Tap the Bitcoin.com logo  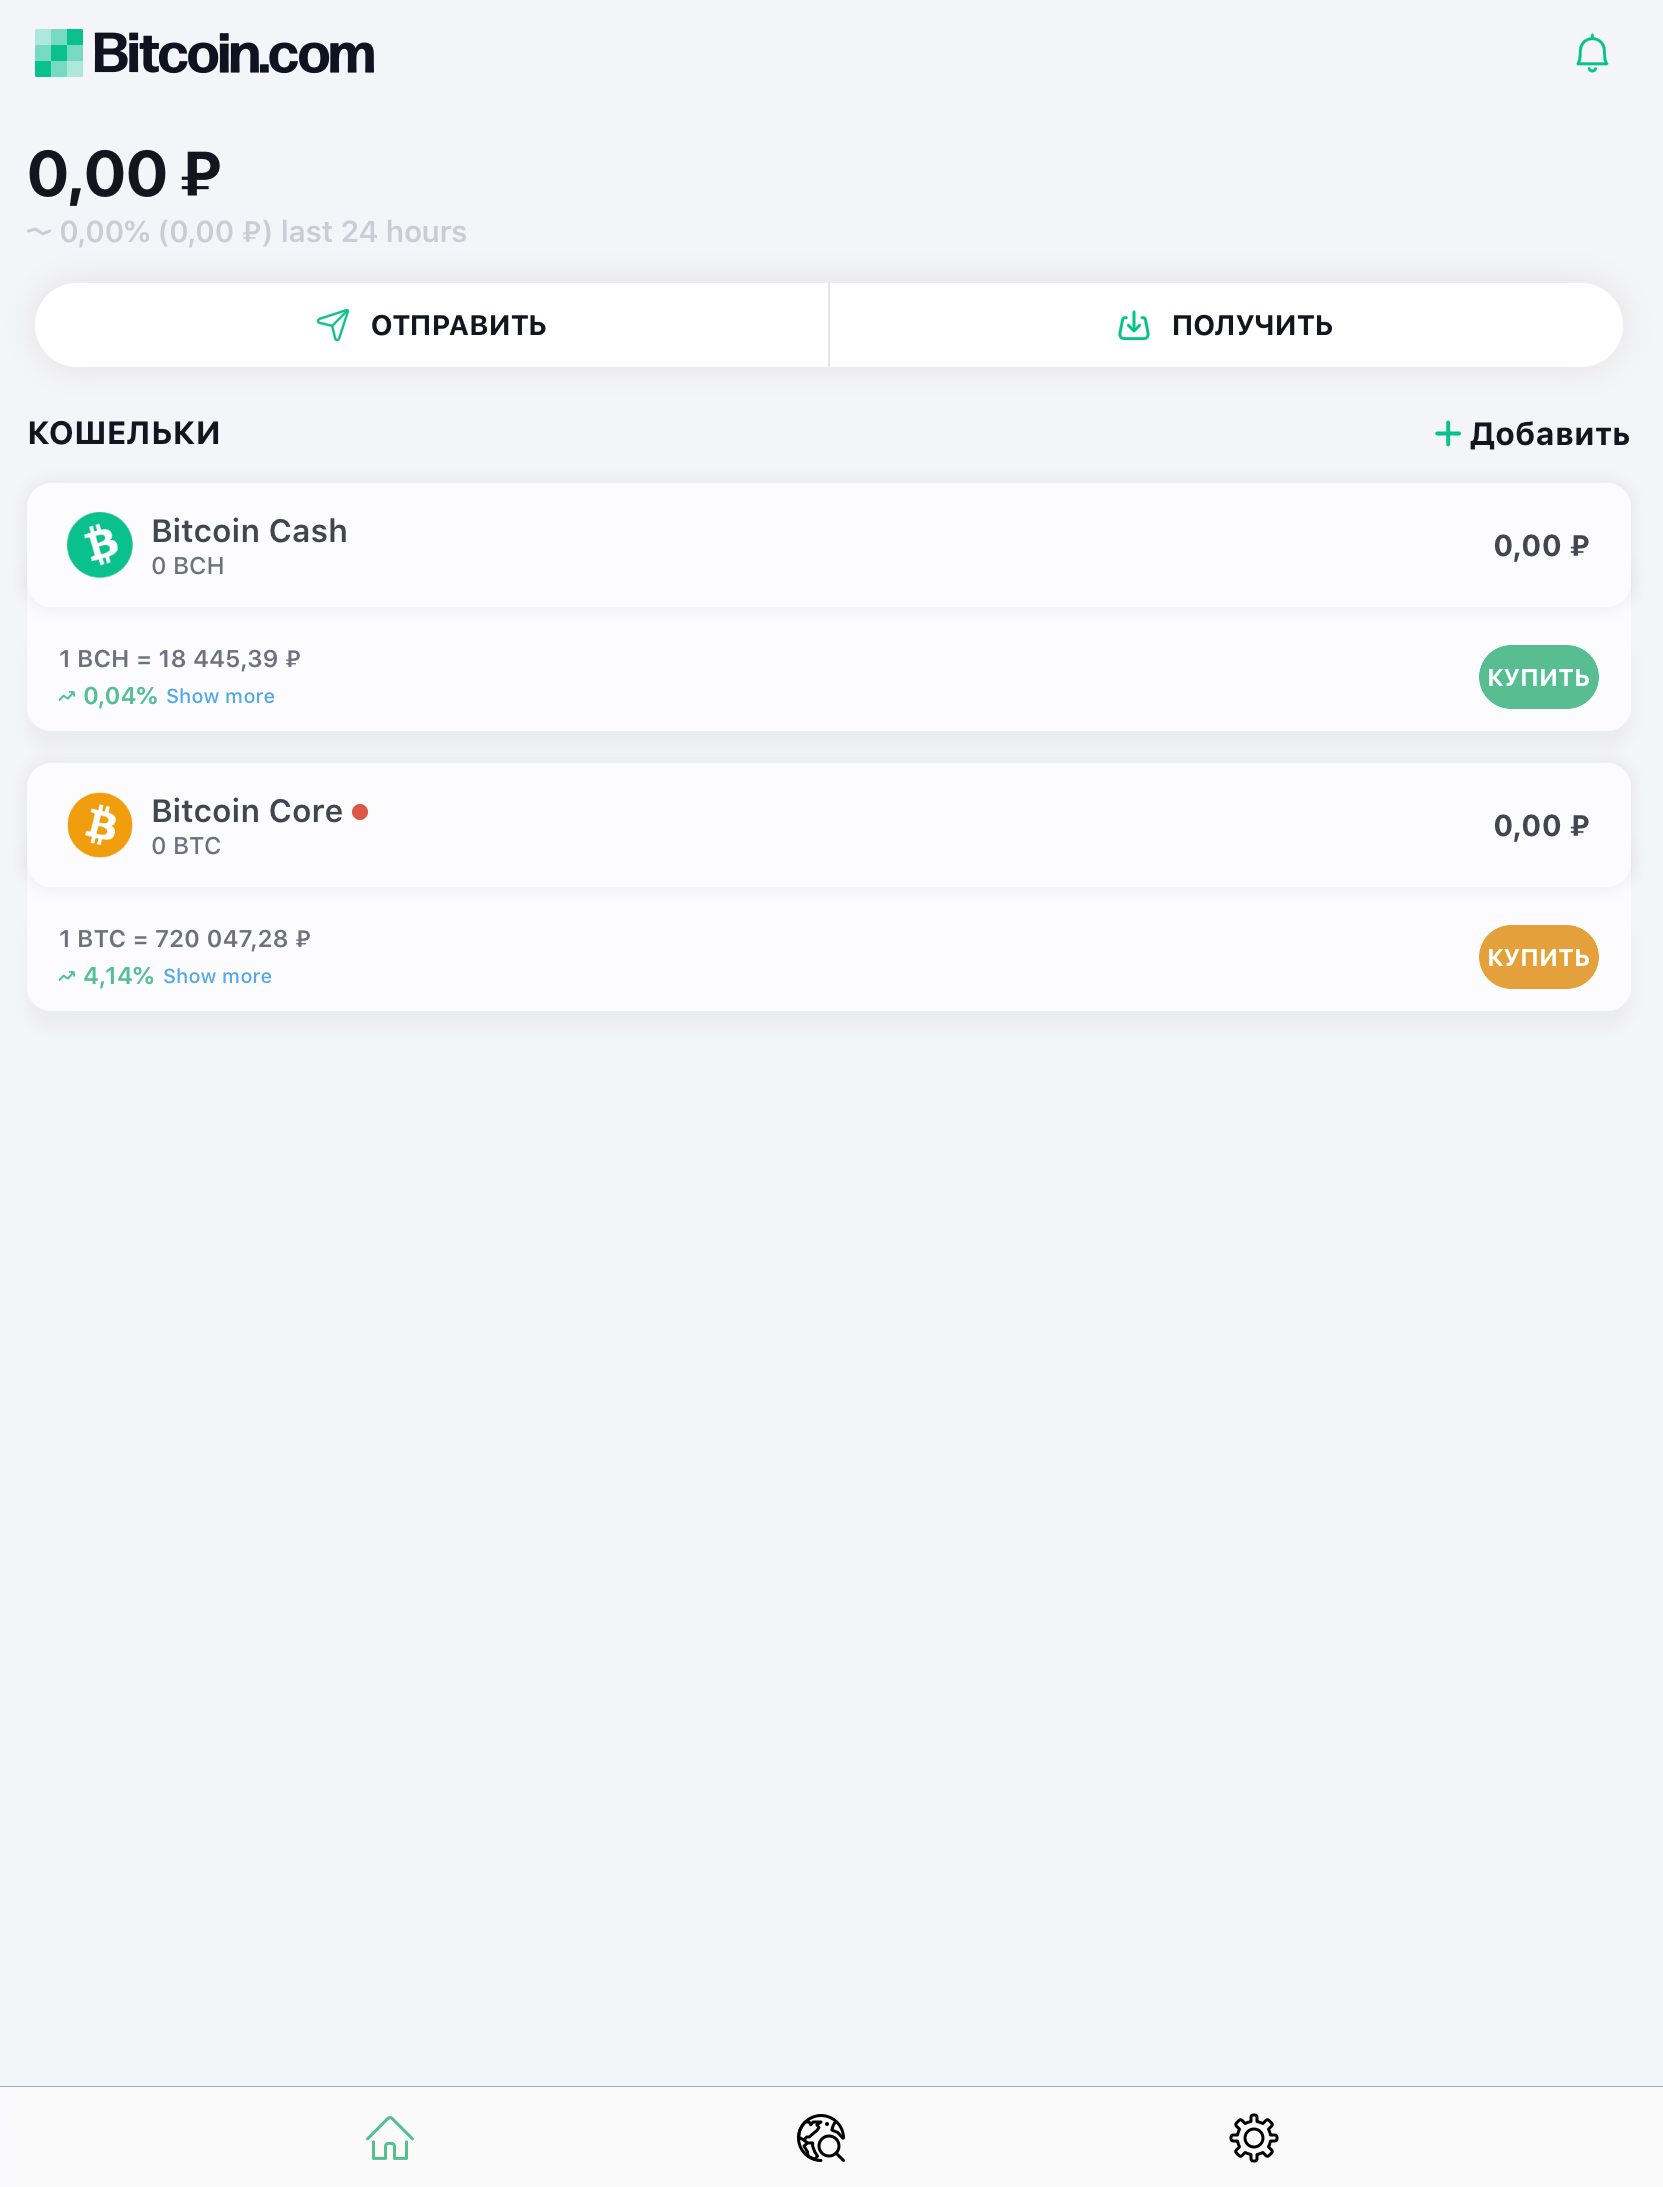(x=204, y=53)
